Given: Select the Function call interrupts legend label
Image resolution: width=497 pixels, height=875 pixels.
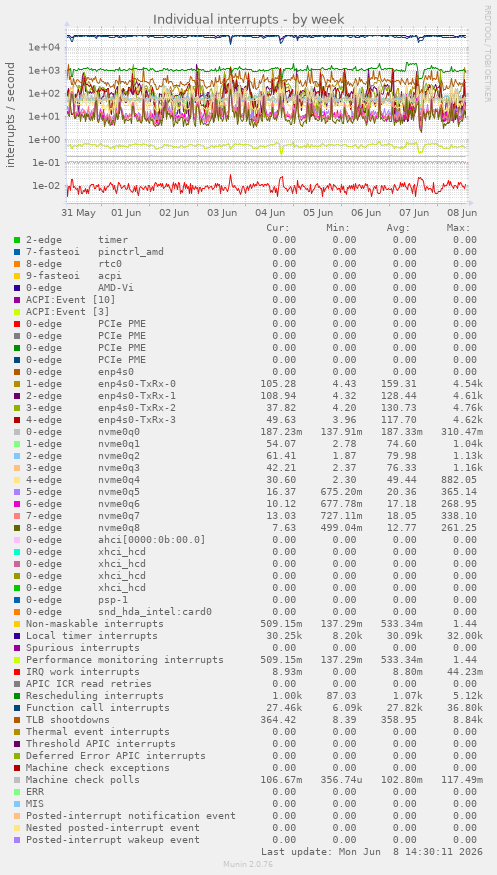Looking at the screenshot, I should [x=98, y=708].
